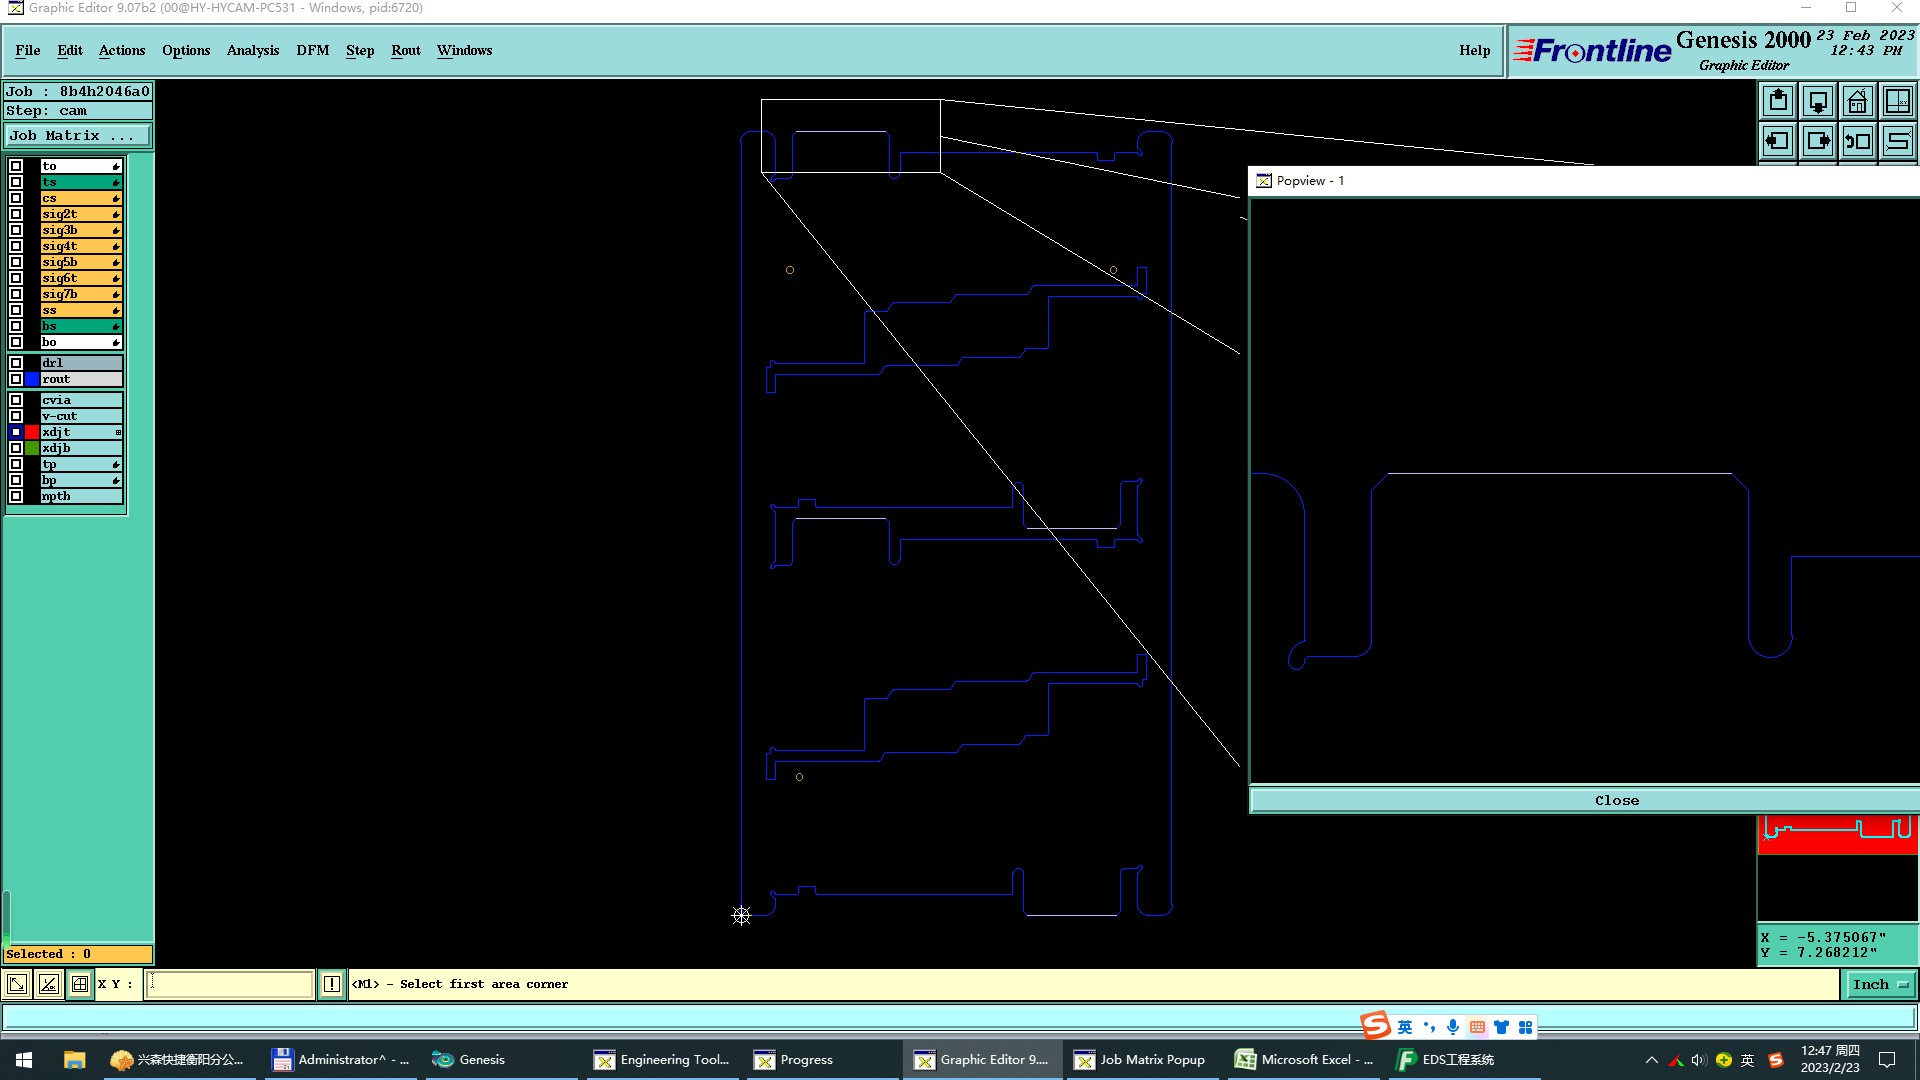Click the X Y coordinate input field
The height and width of the screenshot is (1080, 1920).
click(230, 984)
